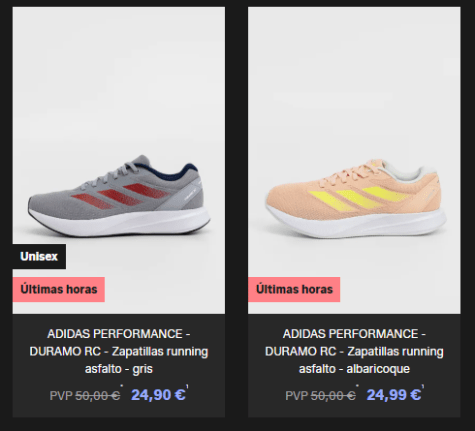Viewport: 475px width, 431px height.
Task: Click footnote marker beside 24,90 € price
Action: [x=187, y=387]
